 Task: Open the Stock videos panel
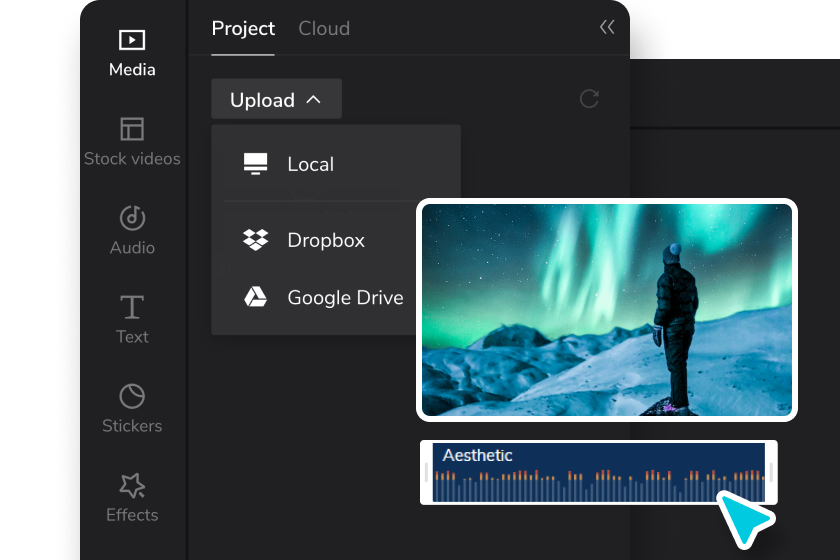tap(132, 143)
